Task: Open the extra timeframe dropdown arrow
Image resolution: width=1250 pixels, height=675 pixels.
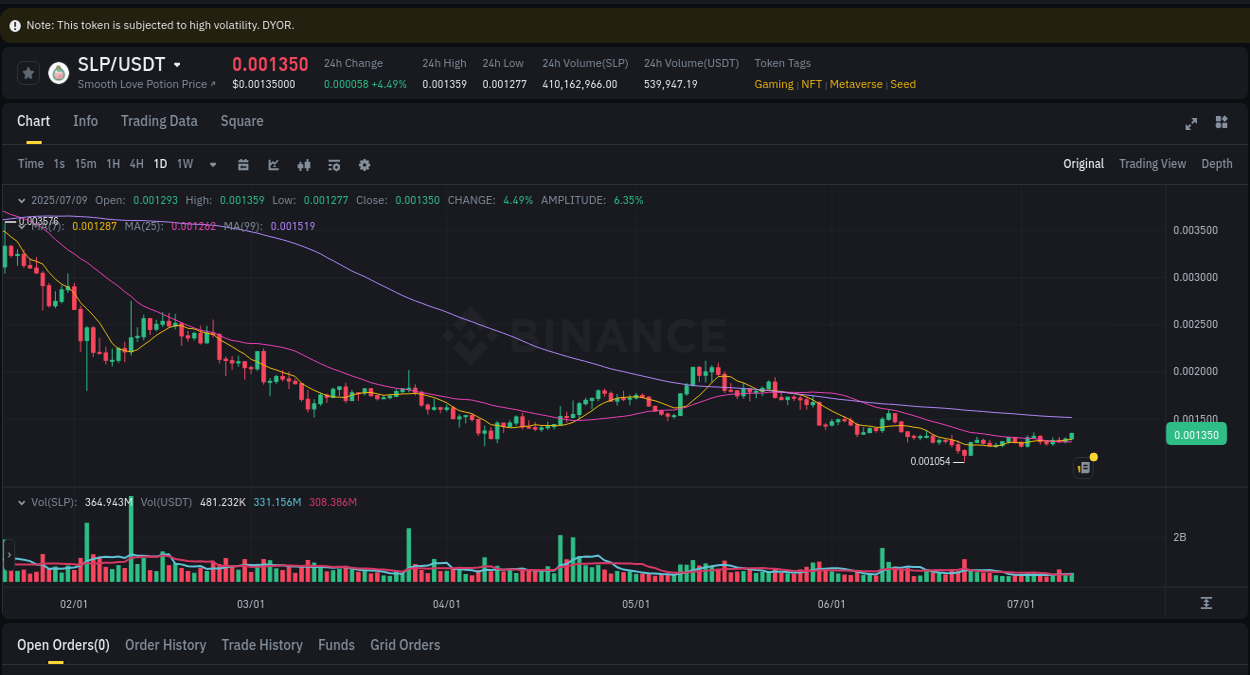Action: tap(211, 164)
